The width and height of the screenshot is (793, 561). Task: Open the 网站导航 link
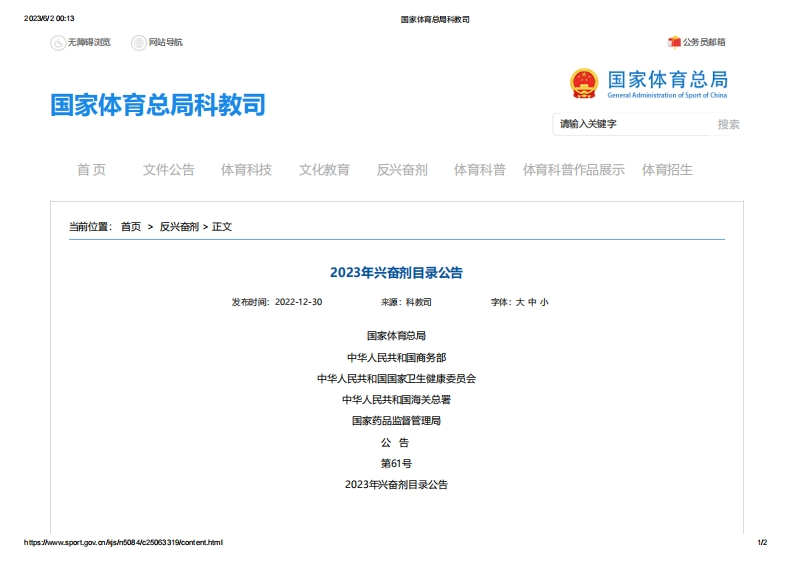165,42
